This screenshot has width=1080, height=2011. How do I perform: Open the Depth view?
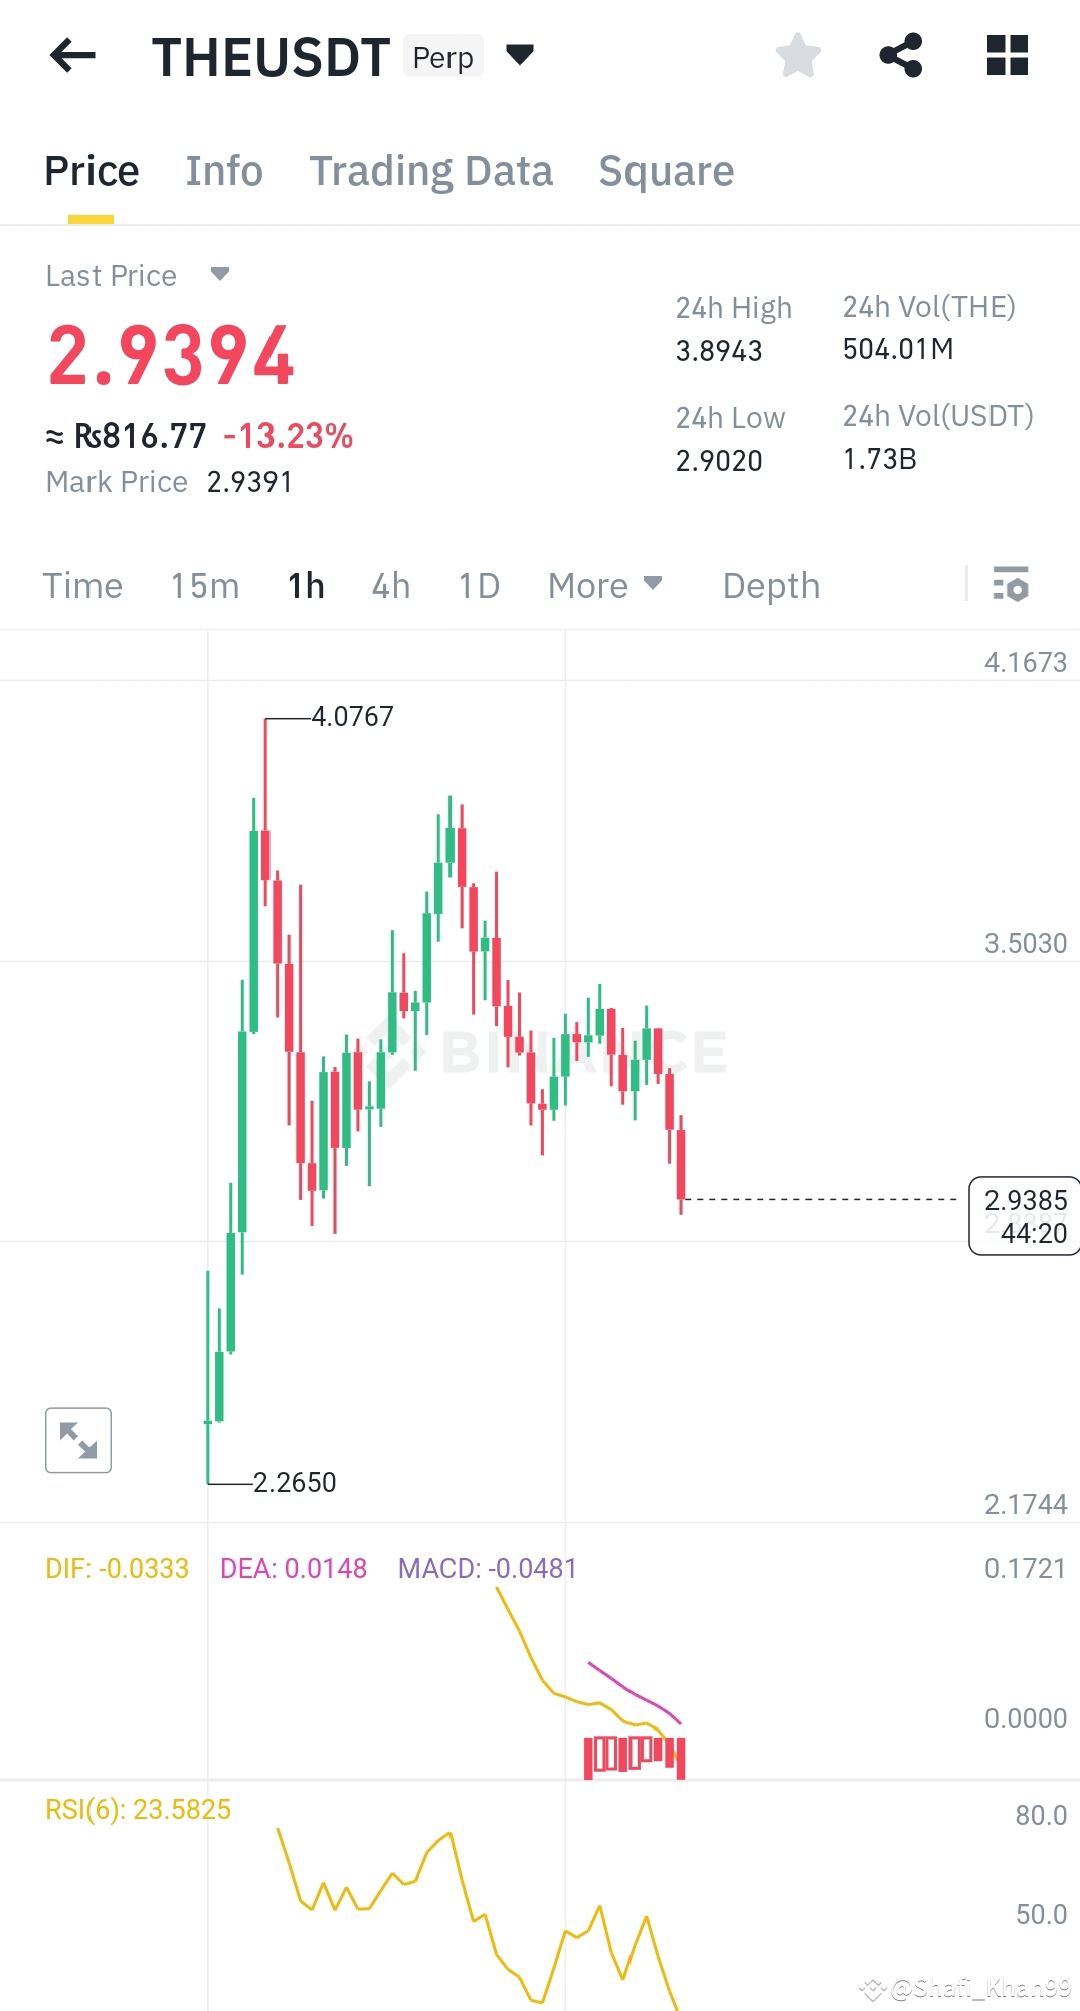click(770, 585)
